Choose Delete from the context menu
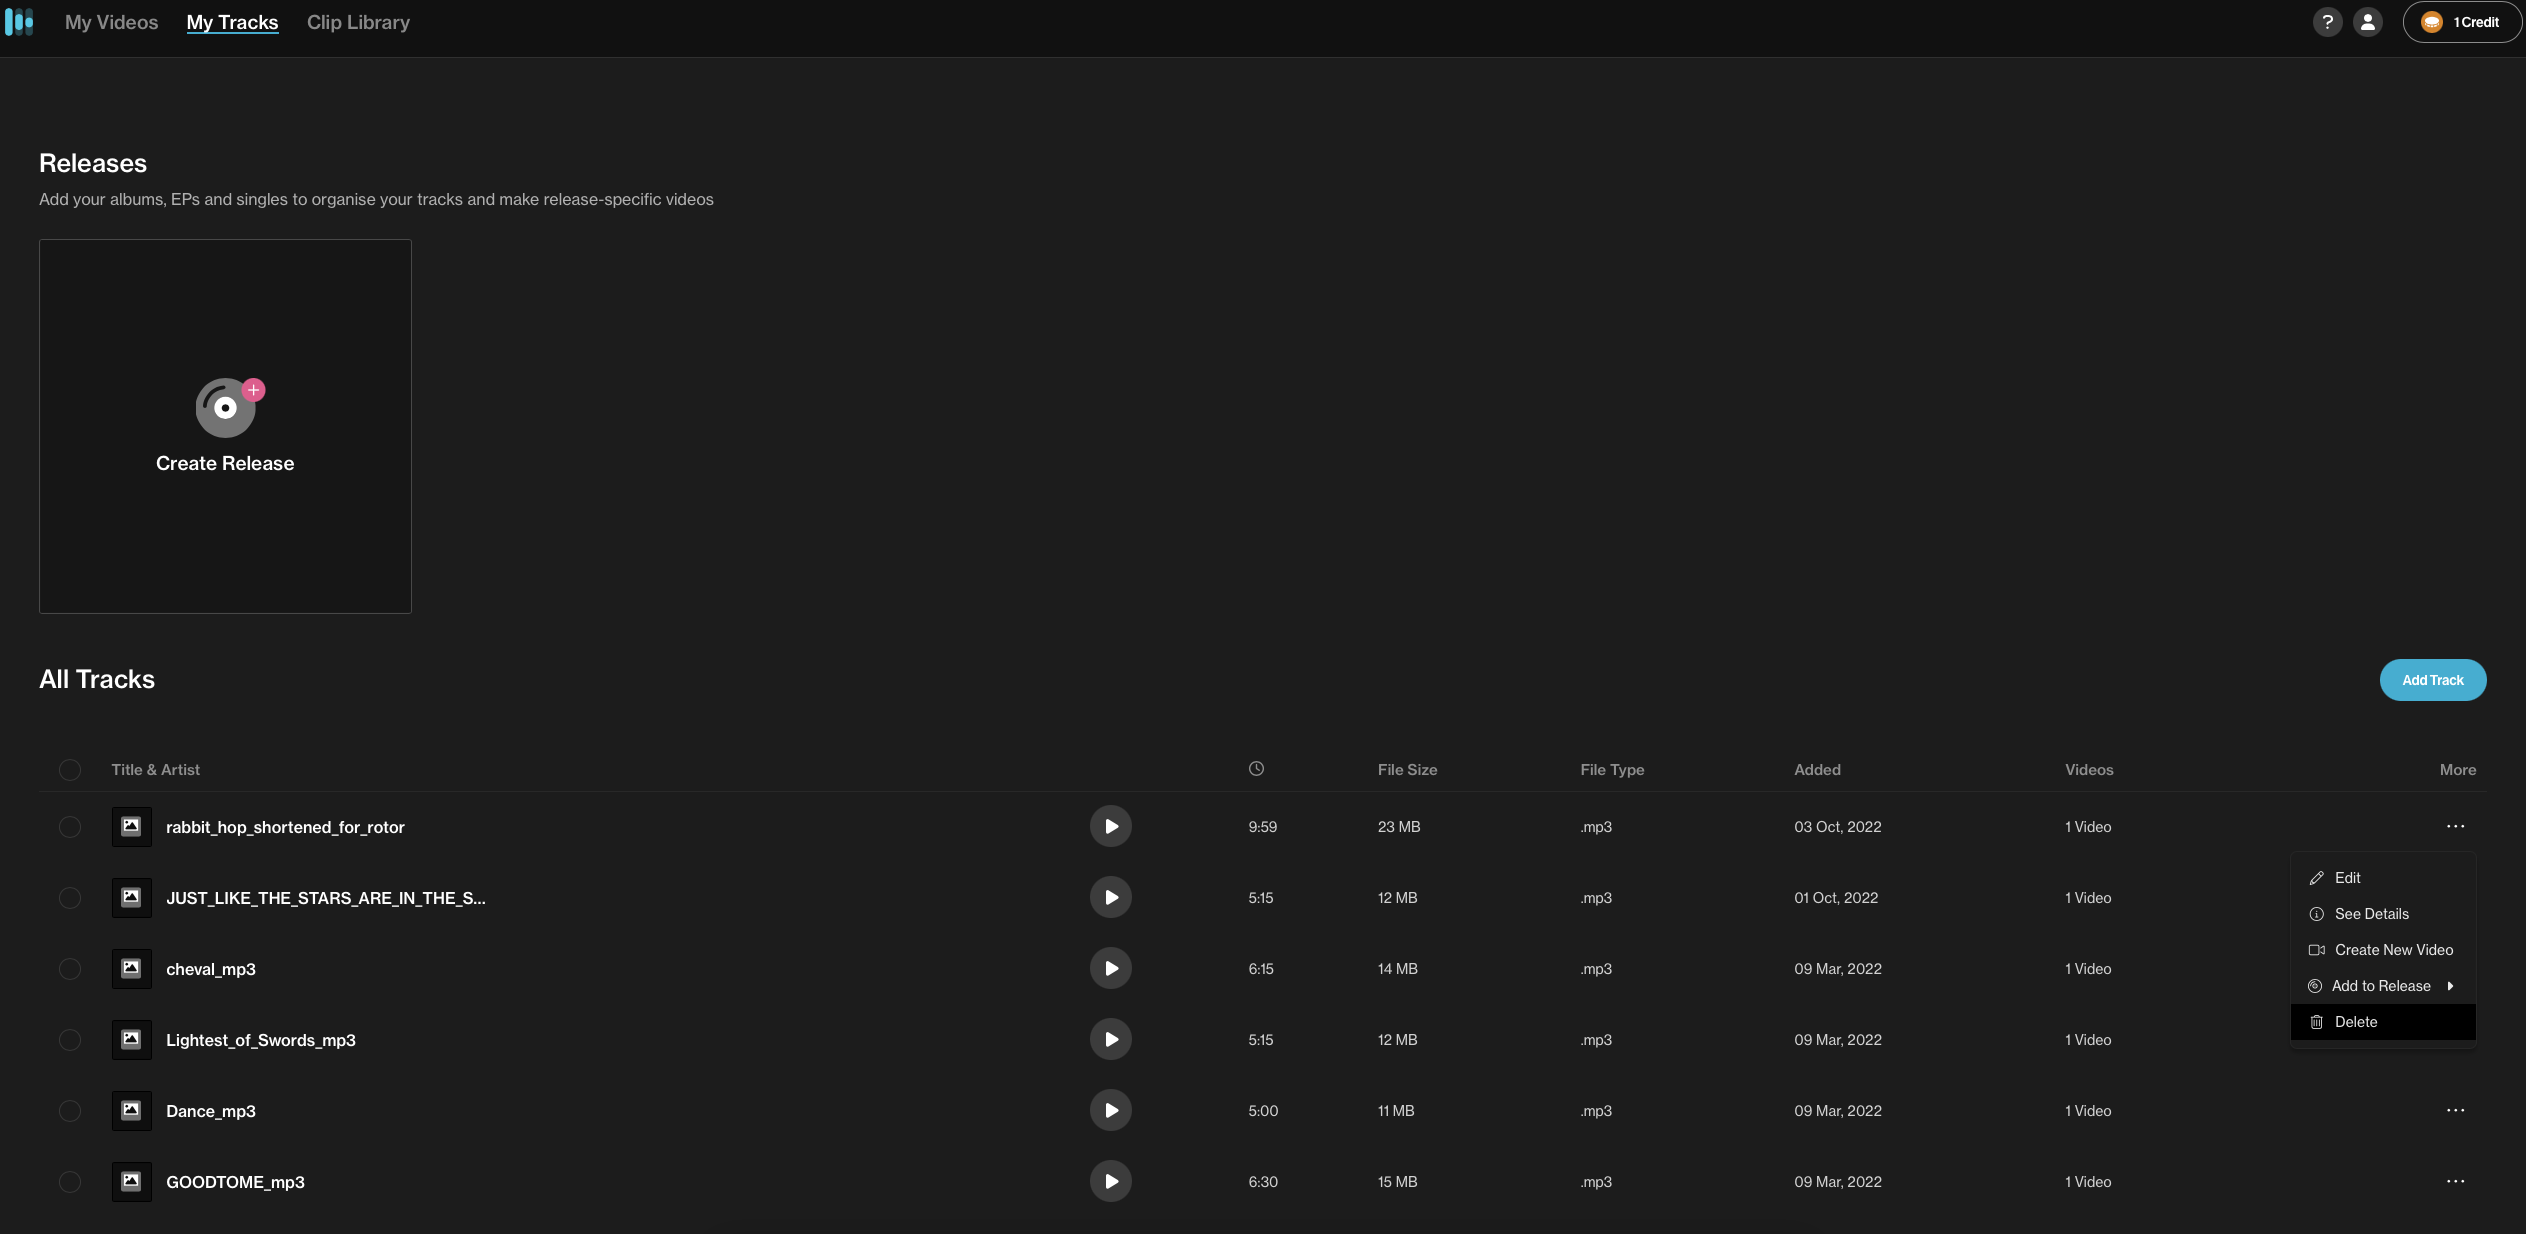The image size is (2526, 1234). tap(2356, 1022)
